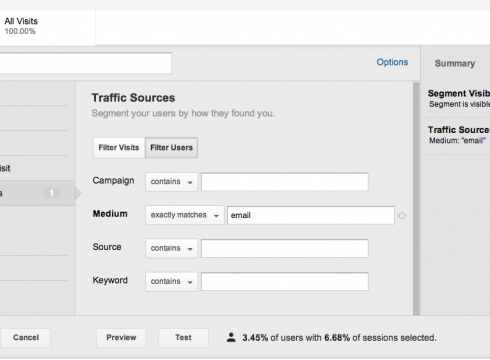Switch to Filter Visits toggle
Screen dimensions: 490x360
pos(119,148)
